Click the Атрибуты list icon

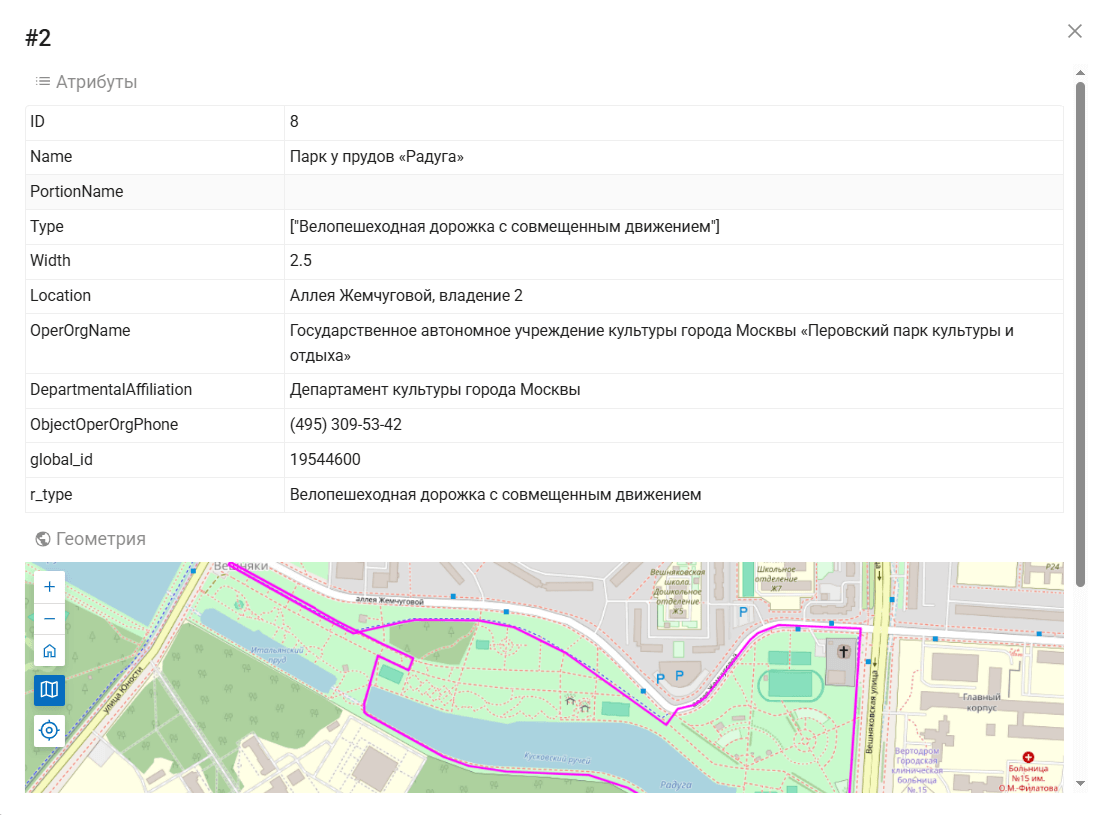[43, 81]
